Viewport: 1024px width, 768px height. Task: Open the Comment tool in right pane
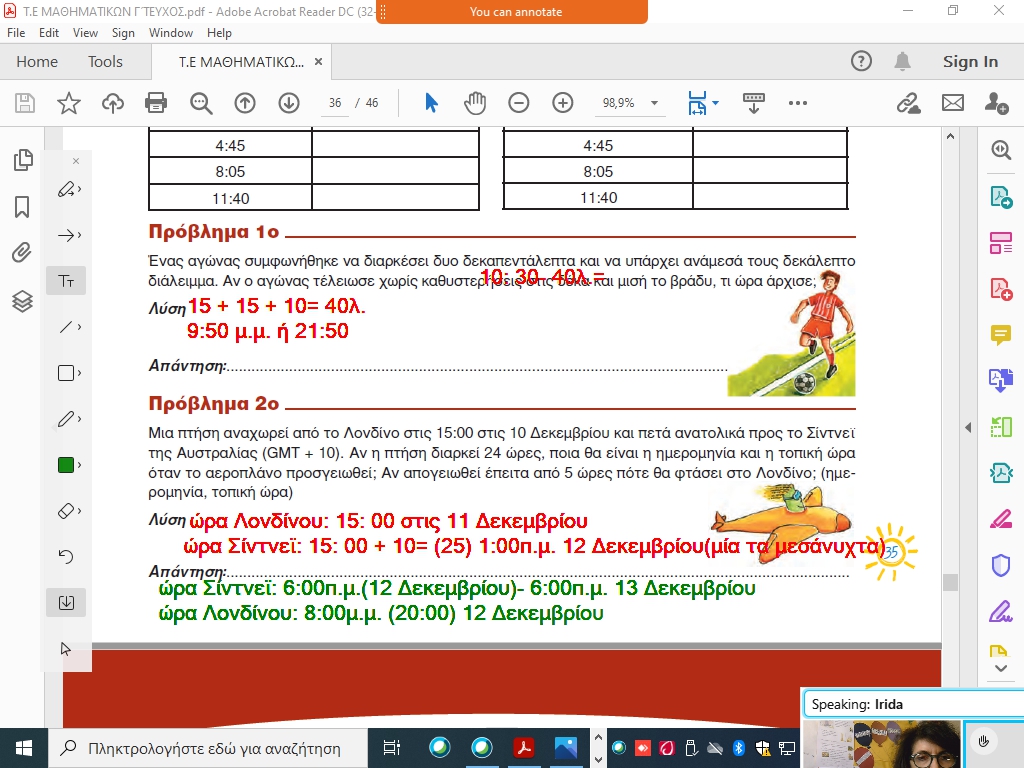pyautogui.click(x=1001, y=334)
